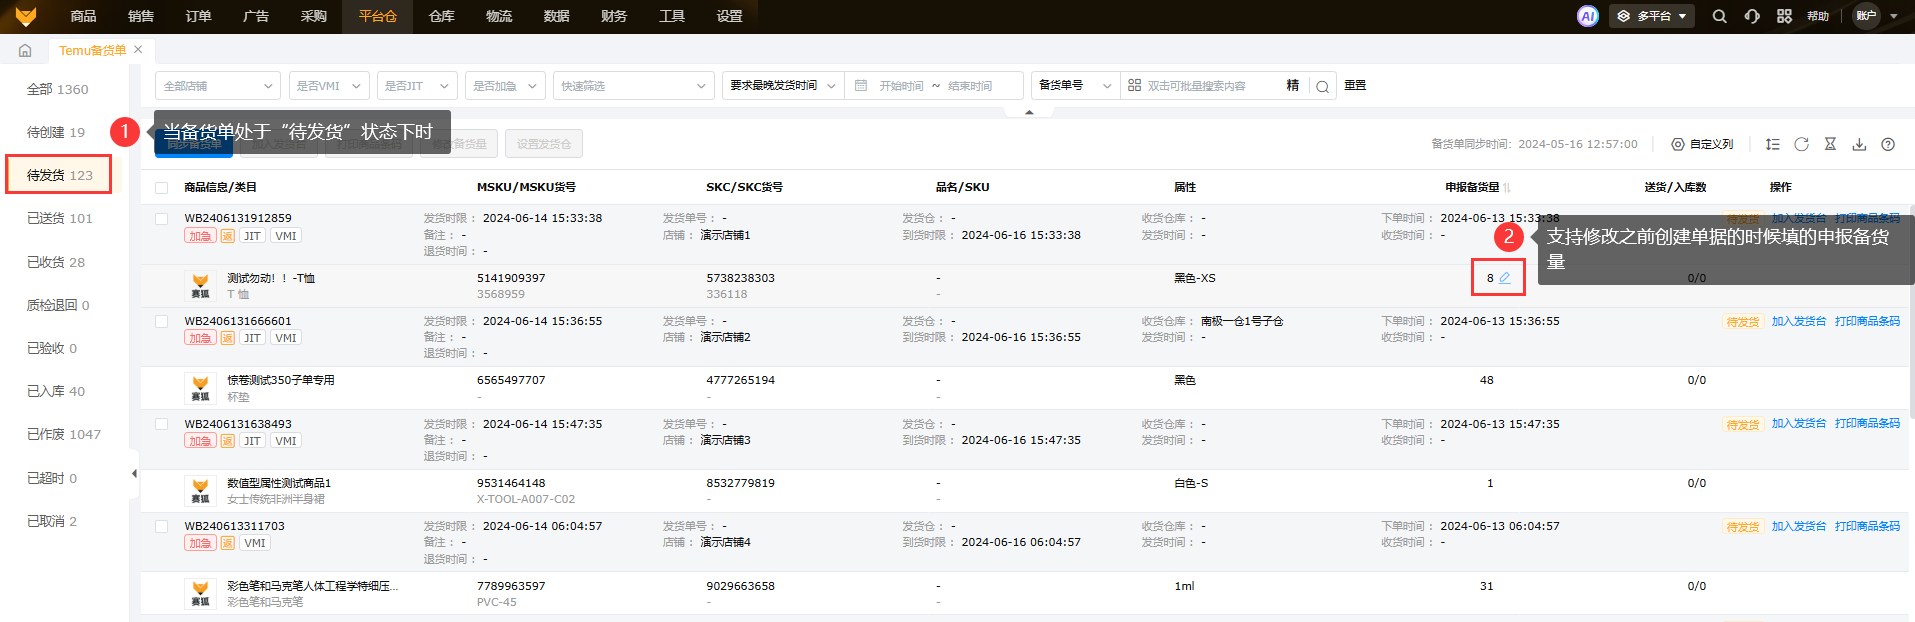Screen dimensions: 1915x622
Task: Check the order WB2406131912859 checkbox
Action: point(161,218)
